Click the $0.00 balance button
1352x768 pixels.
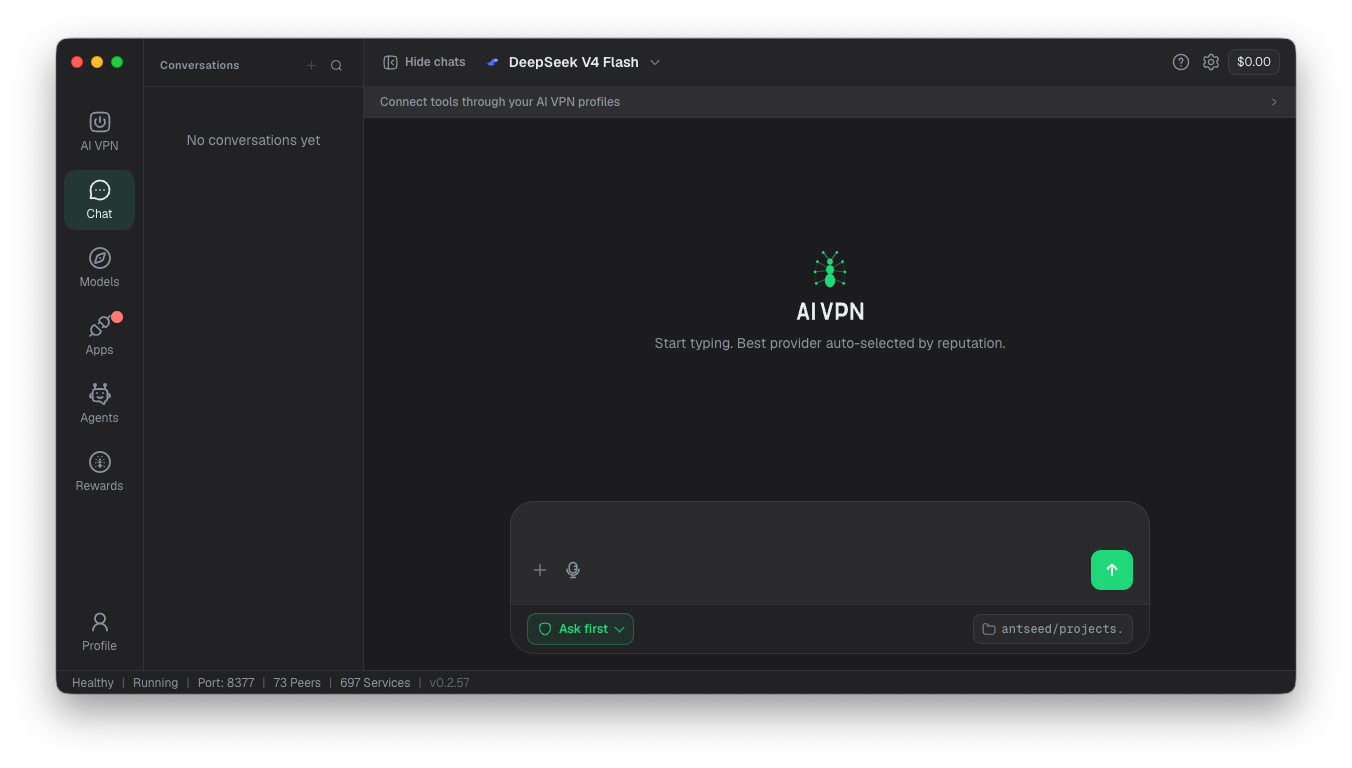pos(1254,62)
